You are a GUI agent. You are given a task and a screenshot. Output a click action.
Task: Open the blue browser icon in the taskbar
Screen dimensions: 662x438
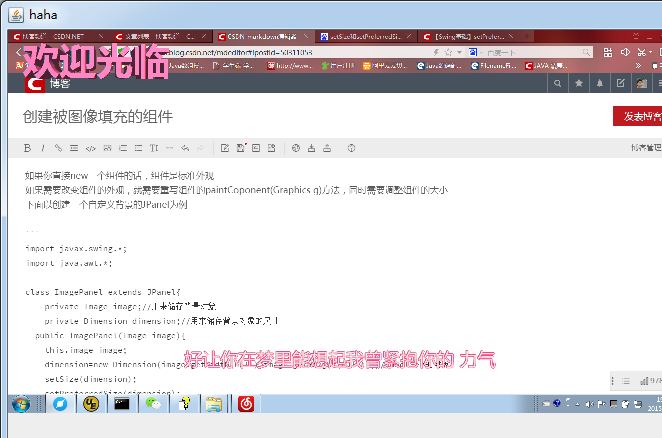point(60,404)
